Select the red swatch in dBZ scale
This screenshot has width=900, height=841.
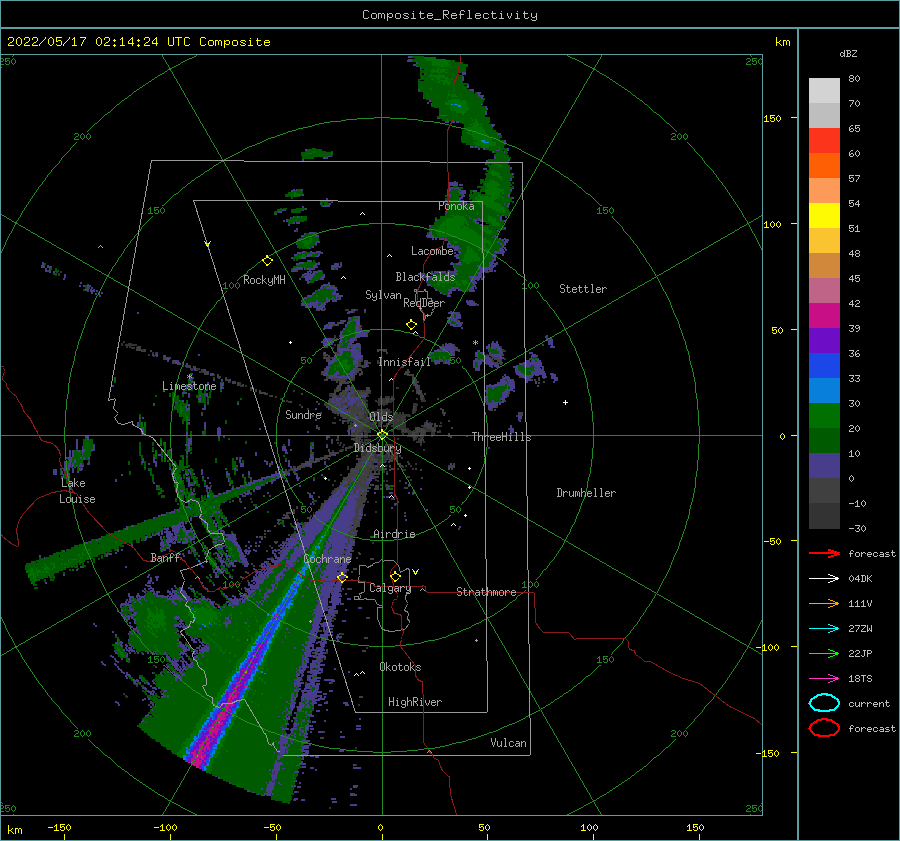(x=824, y=141)
